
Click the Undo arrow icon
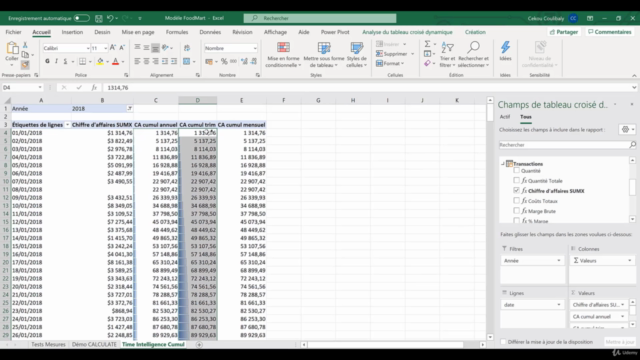110,18
